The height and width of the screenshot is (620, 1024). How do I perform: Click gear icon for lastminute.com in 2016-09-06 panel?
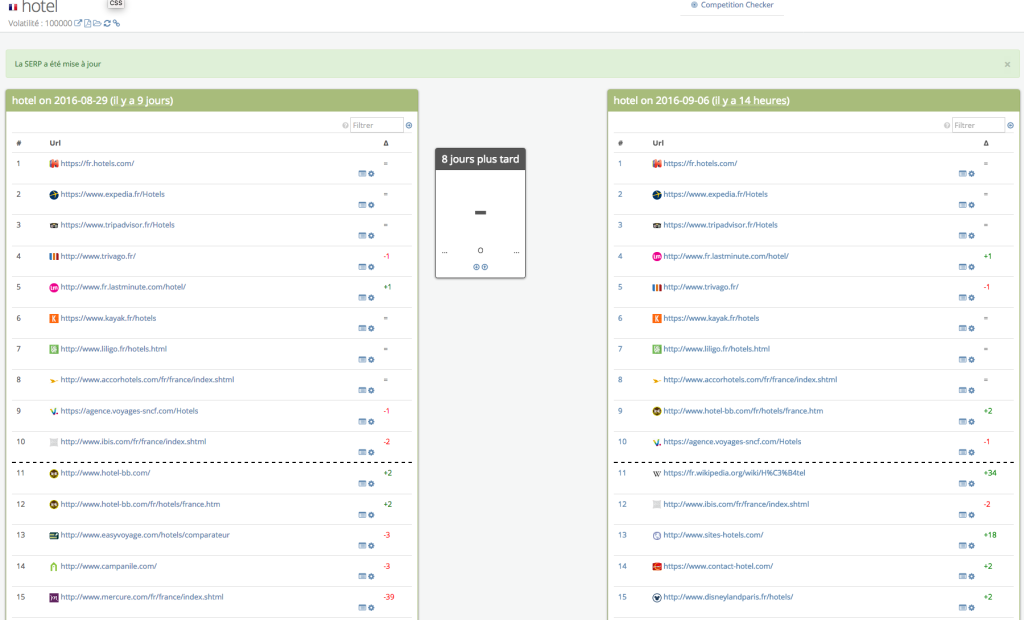[971, 267]
